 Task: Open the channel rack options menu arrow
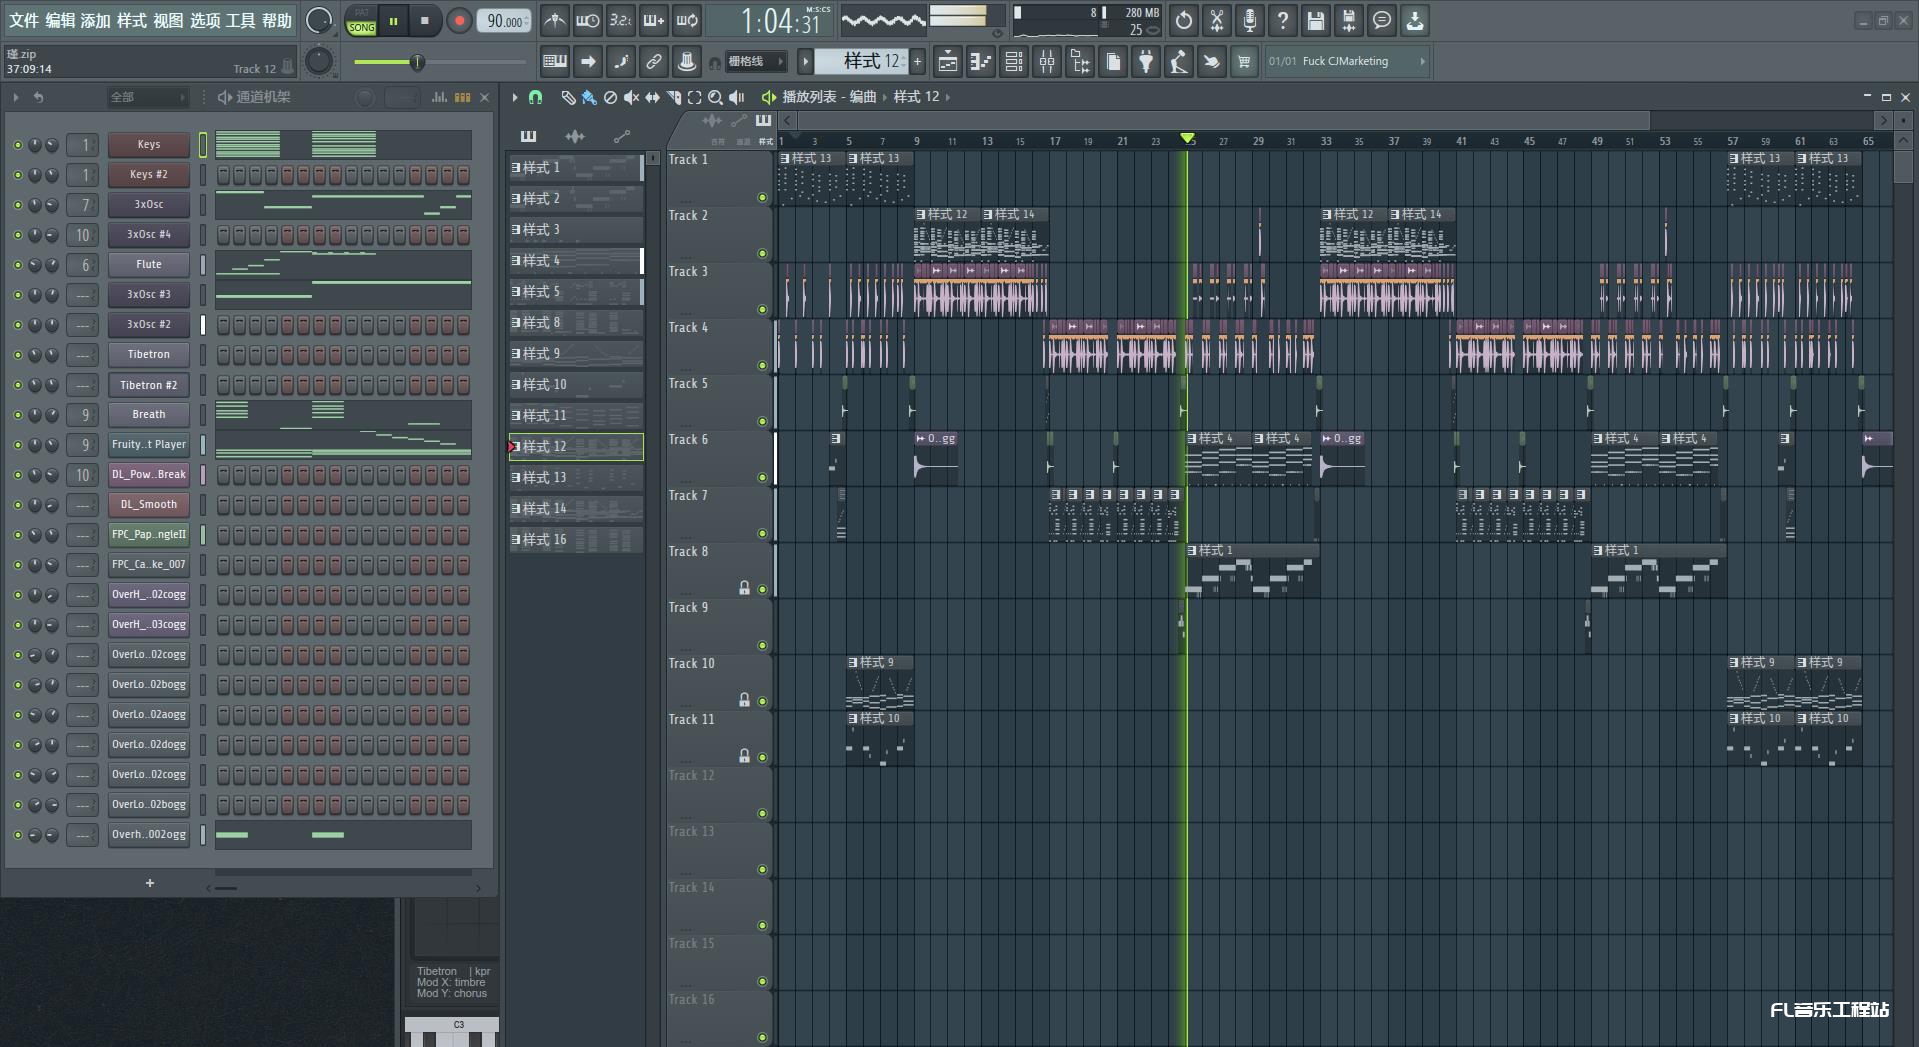15,97
